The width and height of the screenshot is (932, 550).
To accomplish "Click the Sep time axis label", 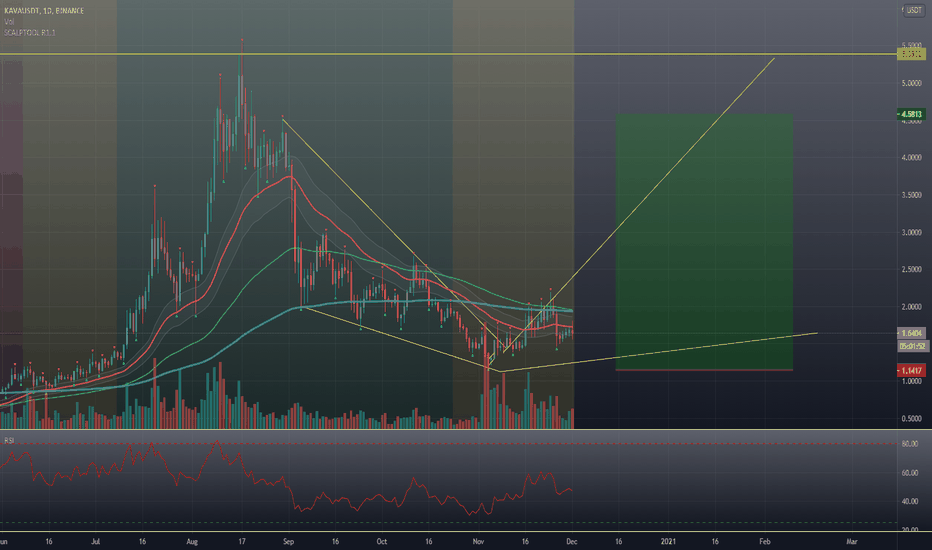I will coord(288,542).
